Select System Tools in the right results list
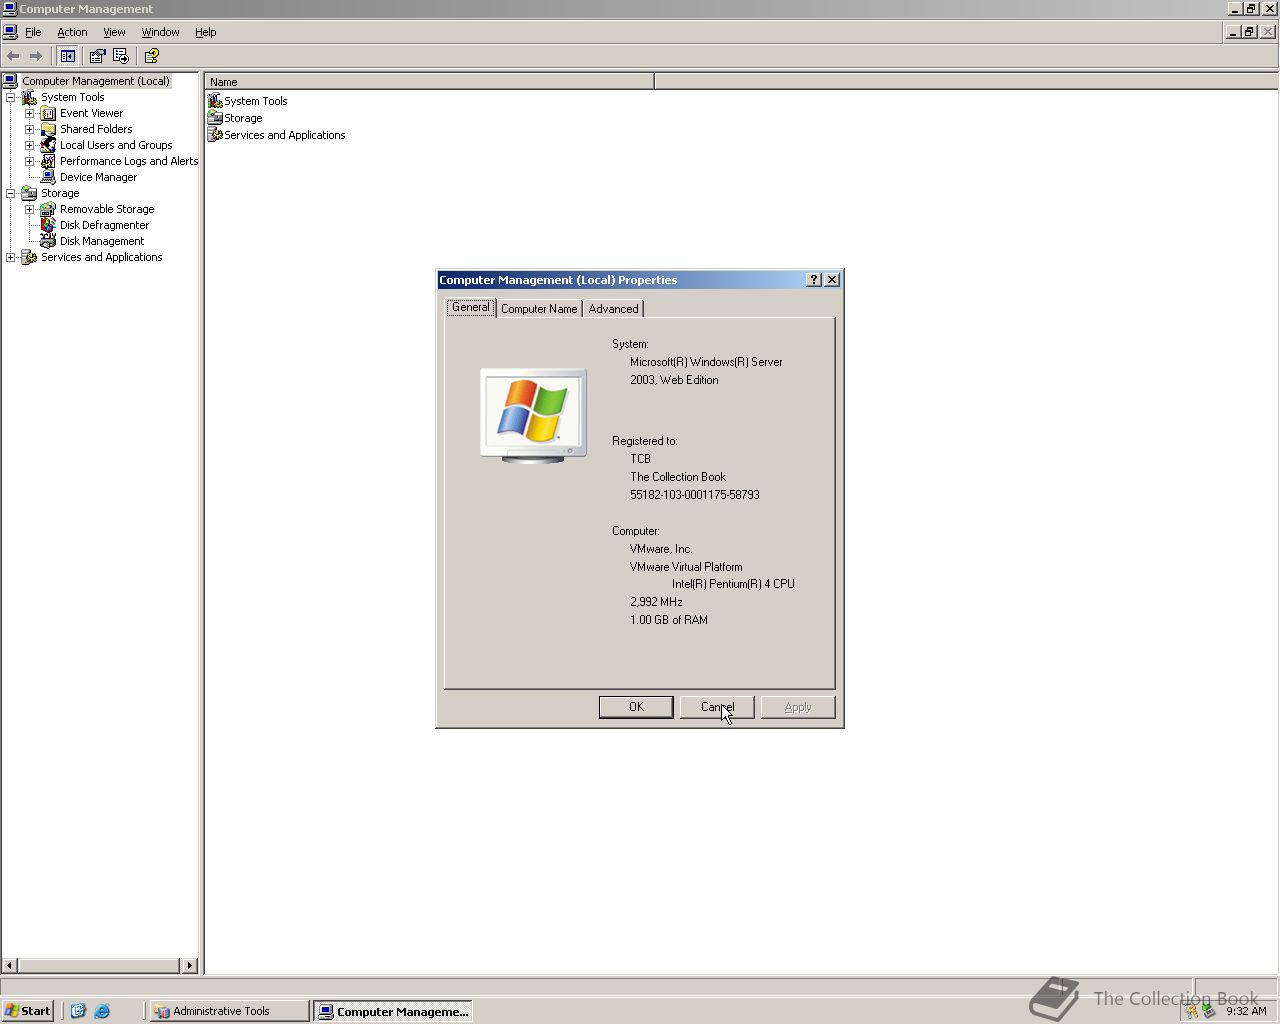1280x1024 pixels. pyautogui.click(x=248, y=101)
